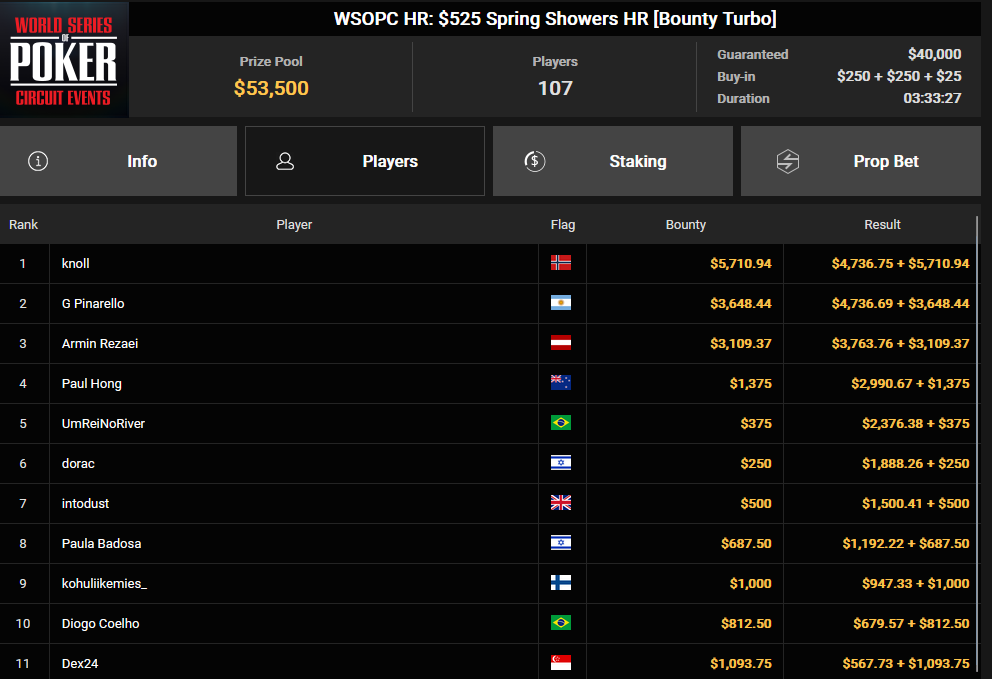Click Brazil flag next to UmReiNoRiver
Image resolution: width=992 pixels, height=679 pixels.
pos(561,423)
